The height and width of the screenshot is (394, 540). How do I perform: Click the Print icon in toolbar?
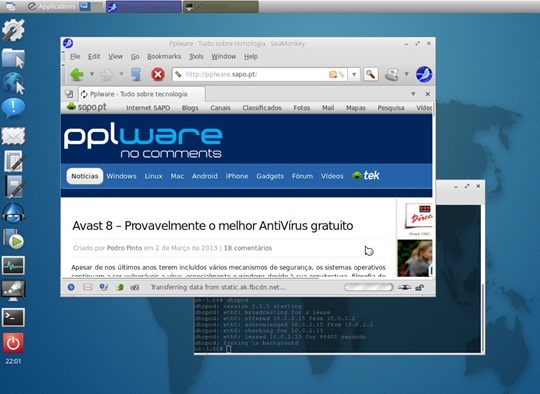(392, 74)
